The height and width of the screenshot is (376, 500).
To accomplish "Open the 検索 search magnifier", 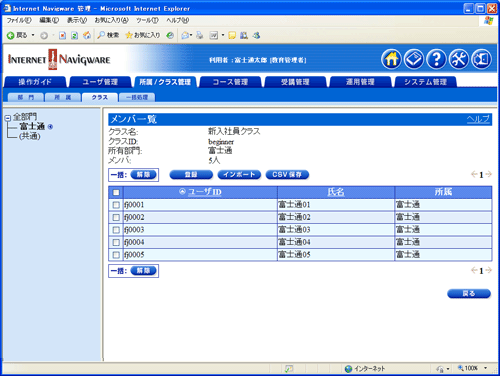I will tap(108, 35).
